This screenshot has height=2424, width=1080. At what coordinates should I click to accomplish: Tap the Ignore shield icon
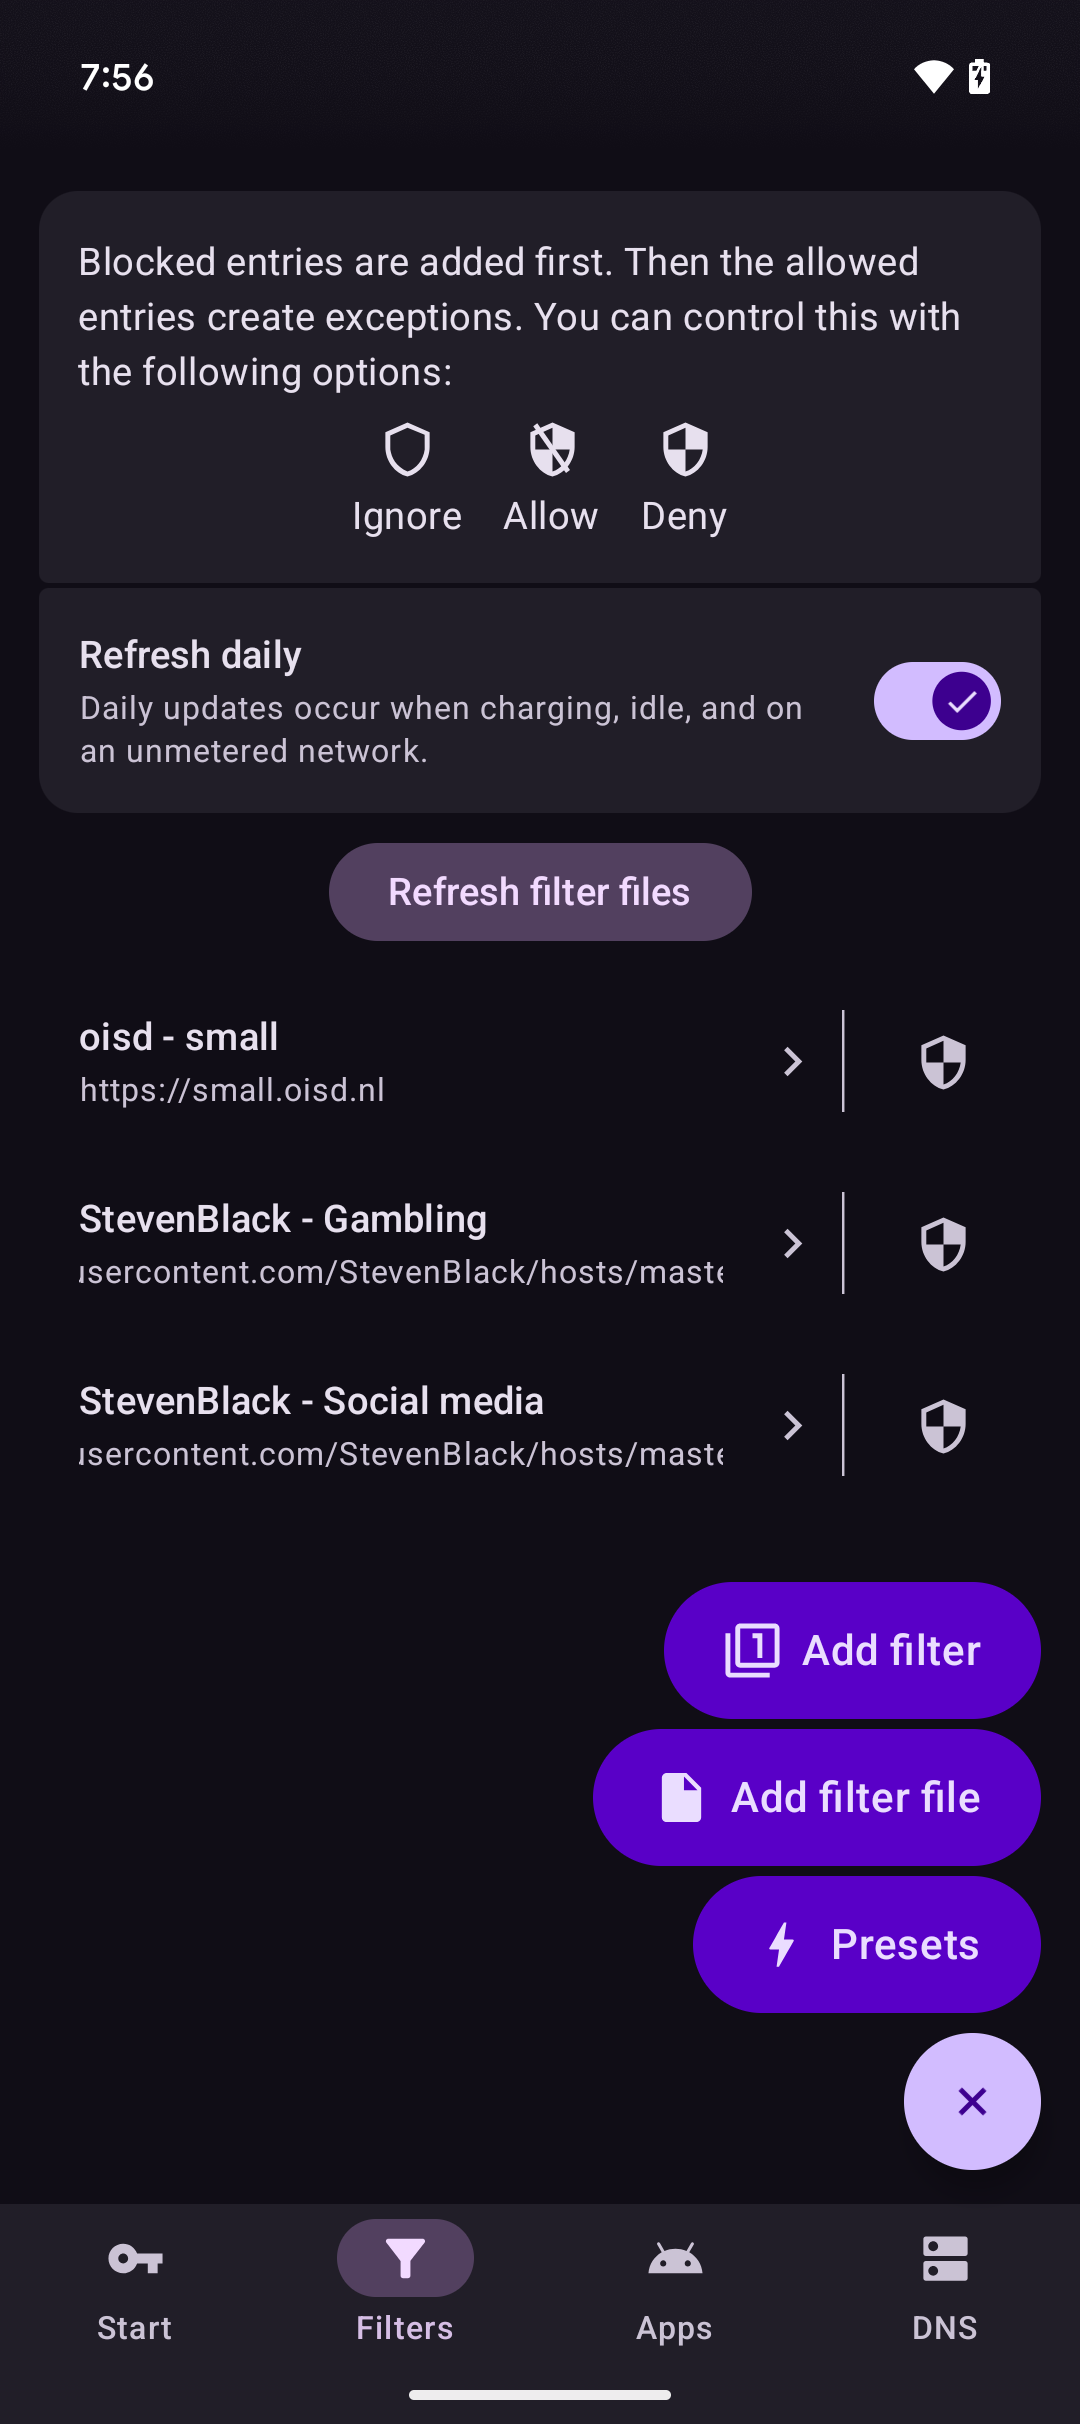pyautogui.click(x=407, y=450)
